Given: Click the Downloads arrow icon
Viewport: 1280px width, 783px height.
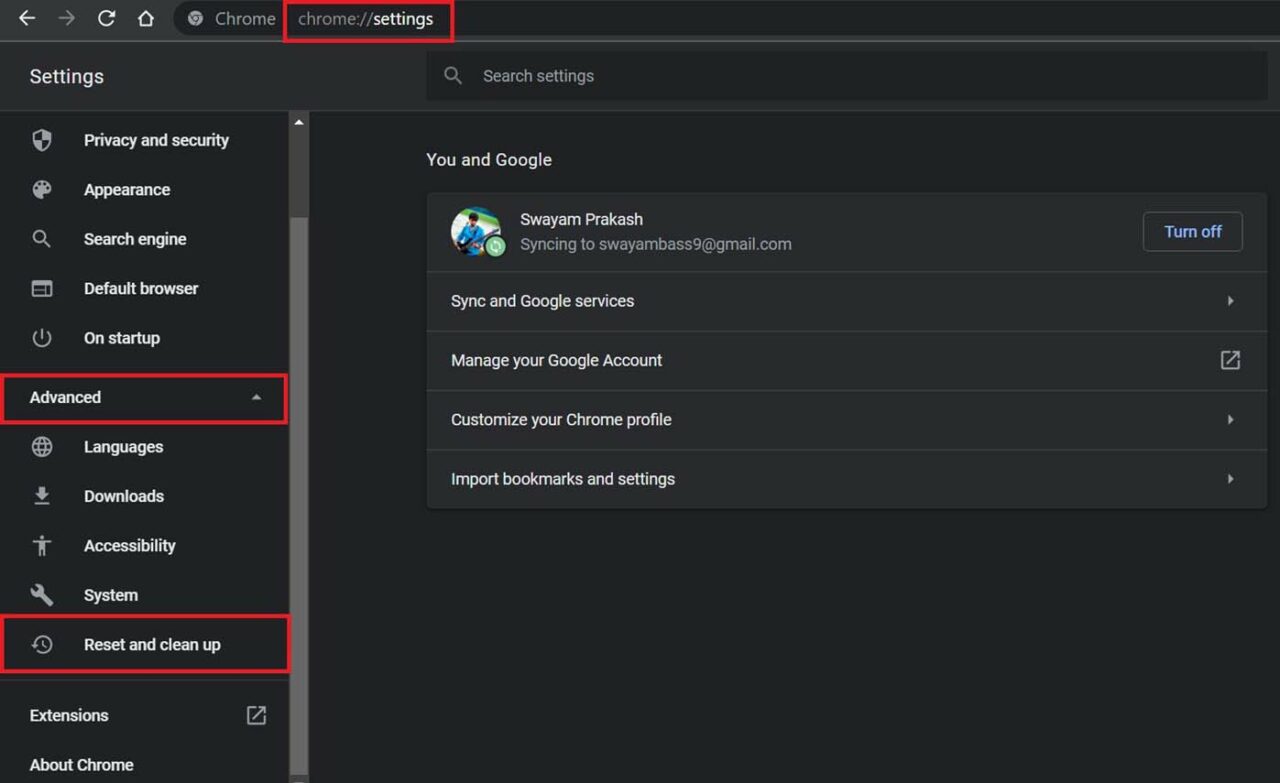Looking at the screenshot, I should [42, 496].
